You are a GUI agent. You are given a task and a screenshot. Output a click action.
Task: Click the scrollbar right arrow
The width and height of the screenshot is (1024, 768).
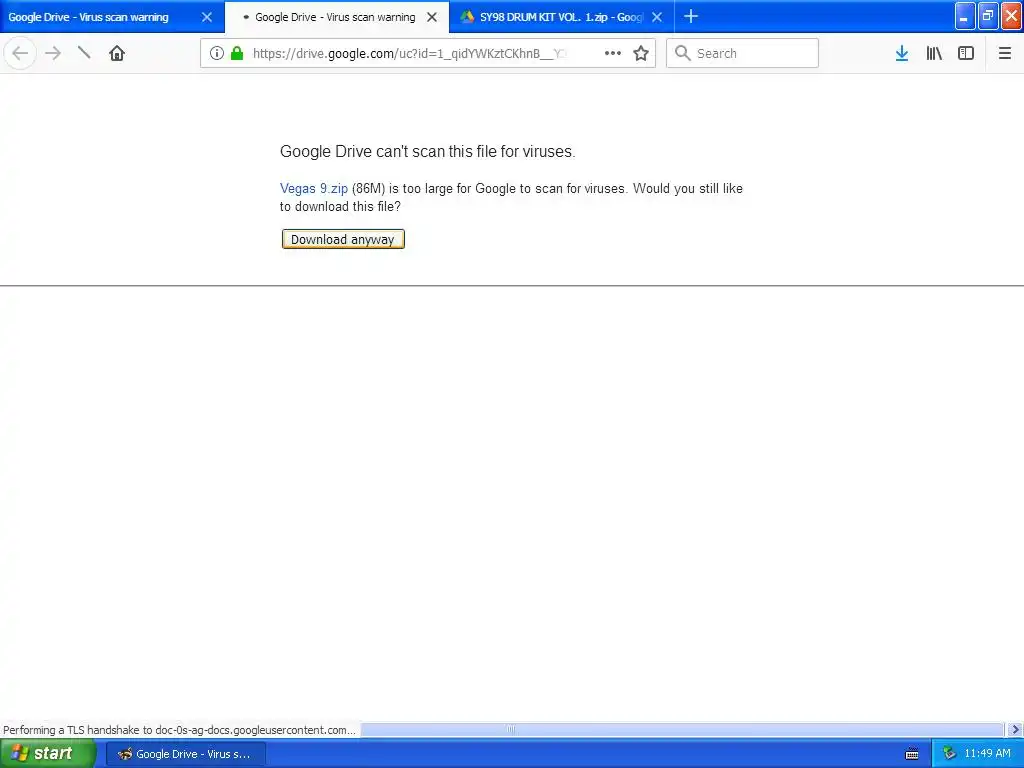[1015, 729]
